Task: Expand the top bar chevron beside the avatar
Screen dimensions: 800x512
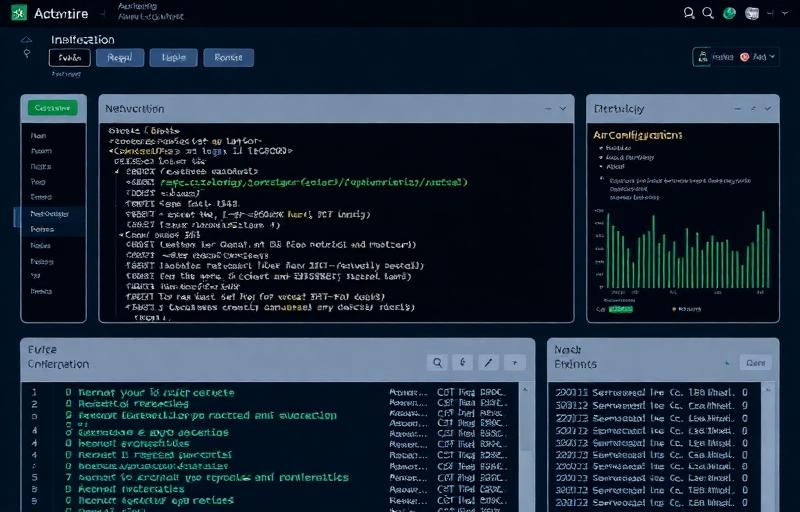Action: click(x=785, y=14)
